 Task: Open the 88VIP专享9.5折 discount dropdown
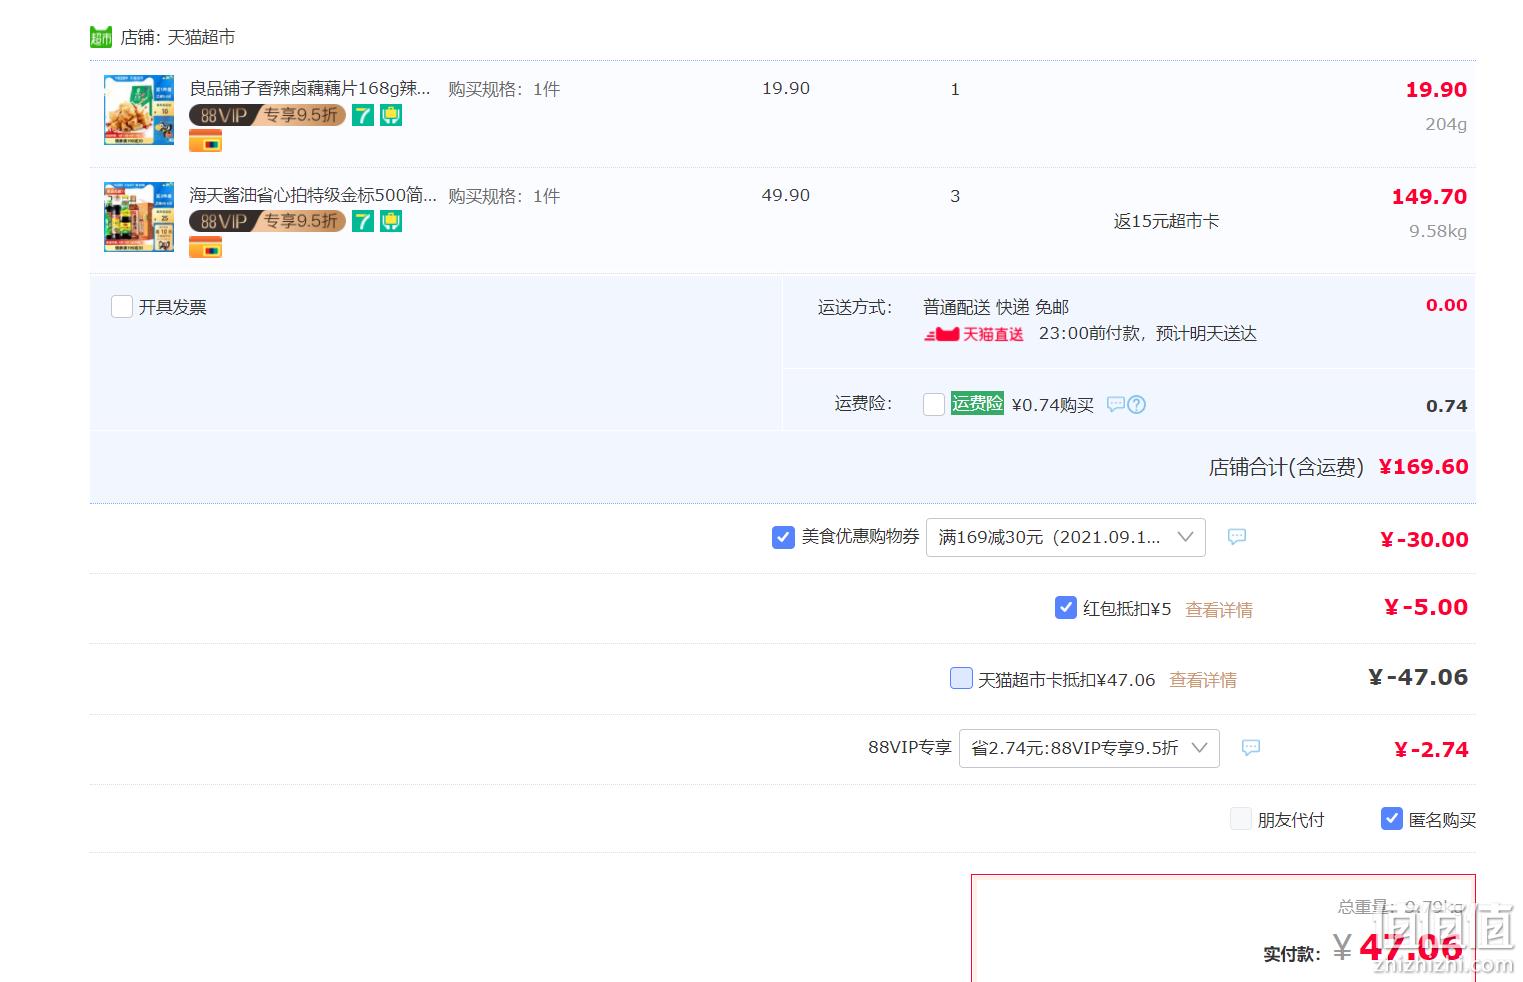[x=1089, y=748]
